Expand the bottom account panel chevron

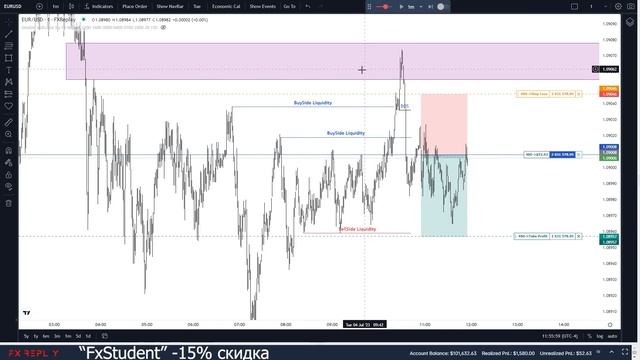pyautogui.click(x=611, y=352)
